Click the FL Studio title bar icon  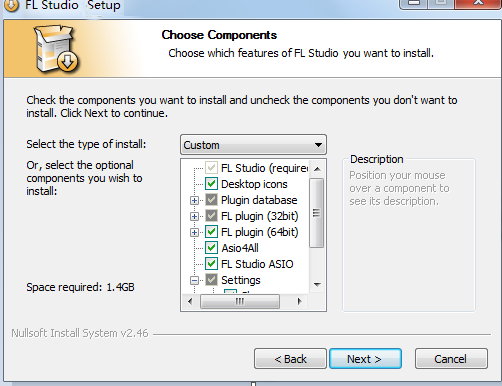point(11,5)
